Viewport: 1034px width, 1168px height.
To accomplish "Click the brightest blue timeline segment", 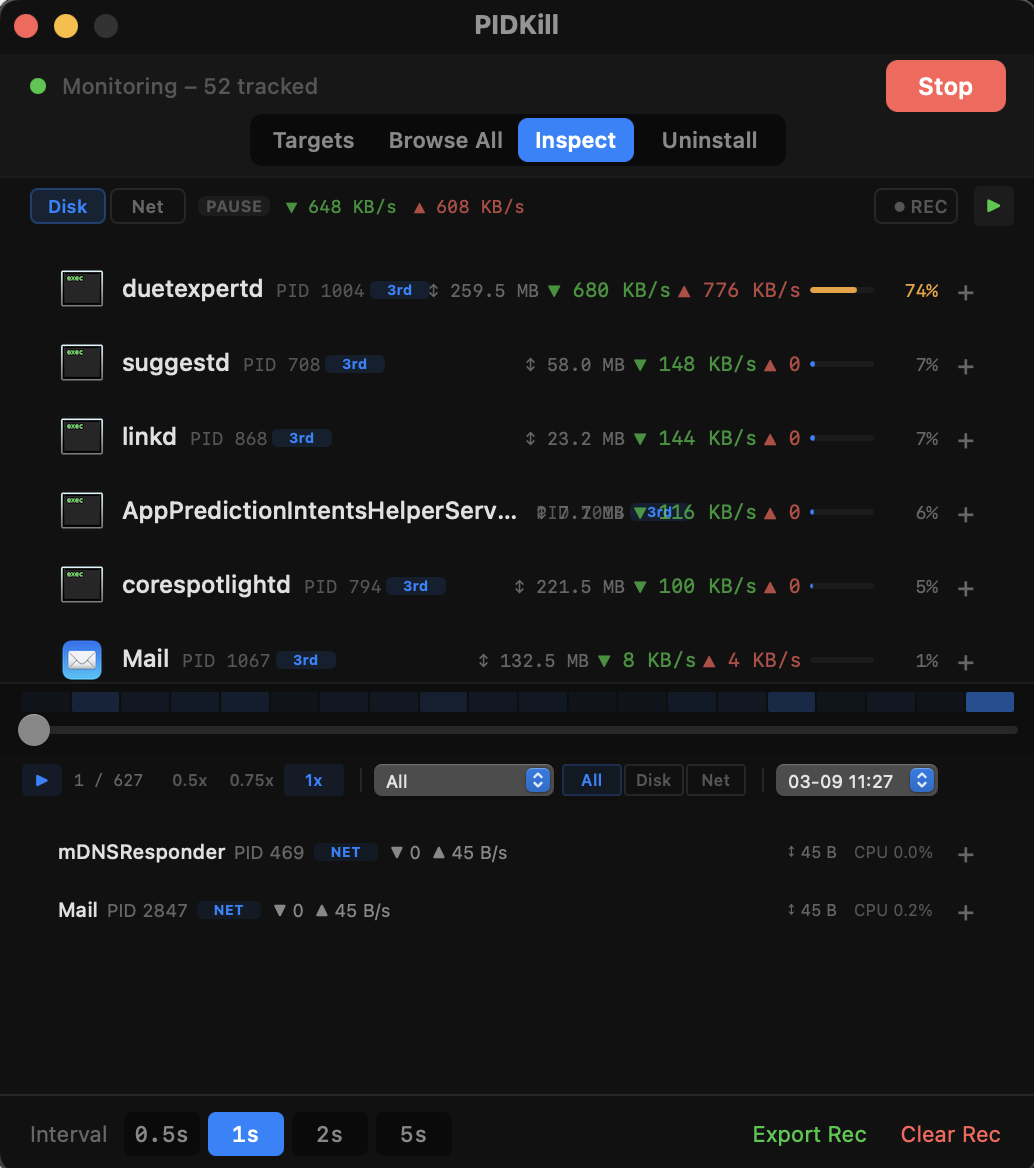I will click(x=990, y=702).
